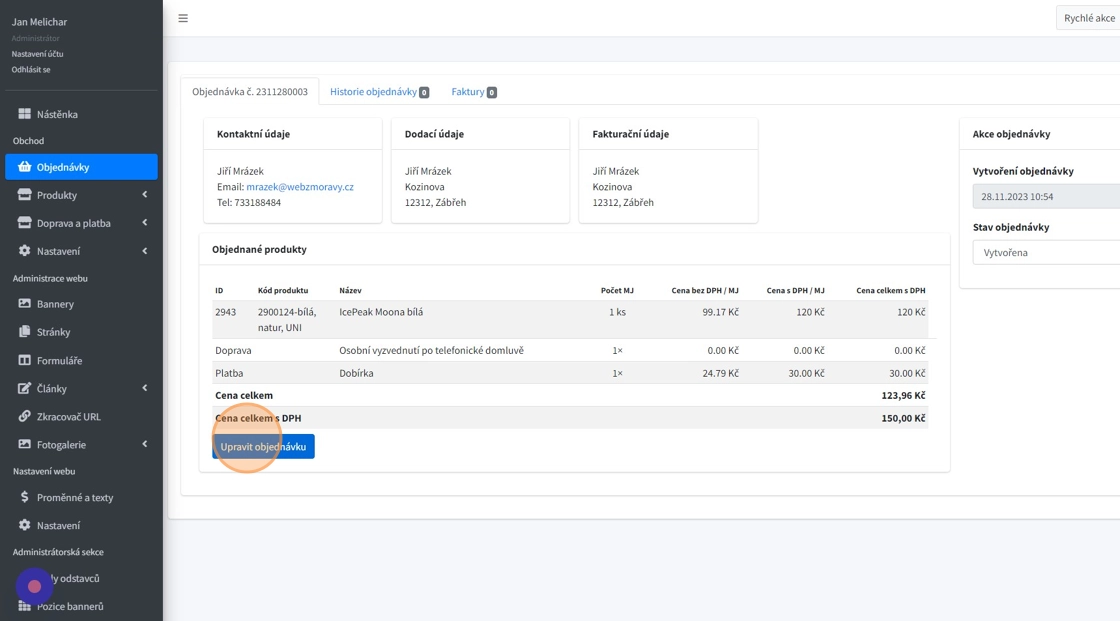Click the Bannery image icon
The height and width of the screenshot is (621, 1120).
click(x=25, y=304)
